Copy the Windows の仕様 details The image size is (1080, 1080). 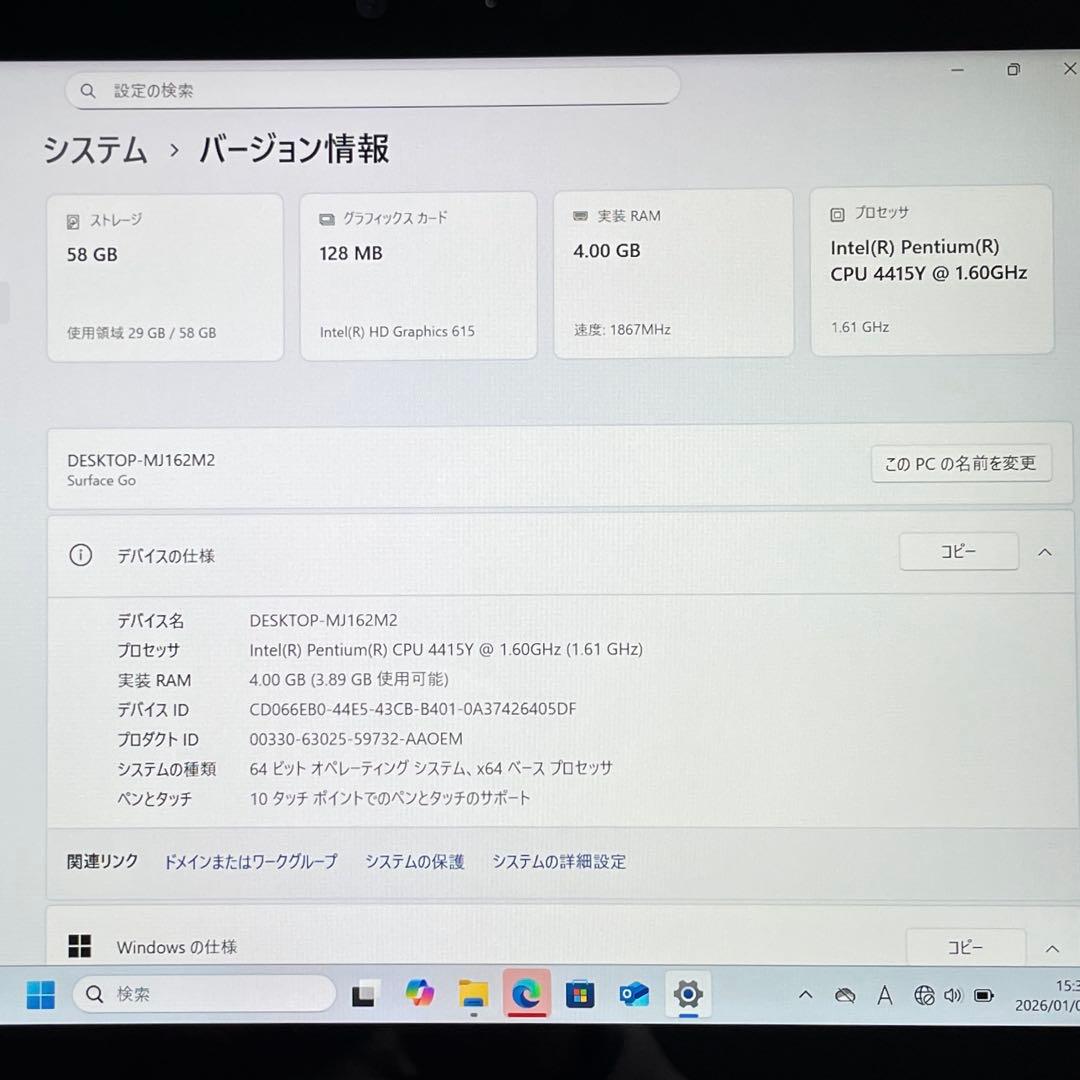coord(966,947)
